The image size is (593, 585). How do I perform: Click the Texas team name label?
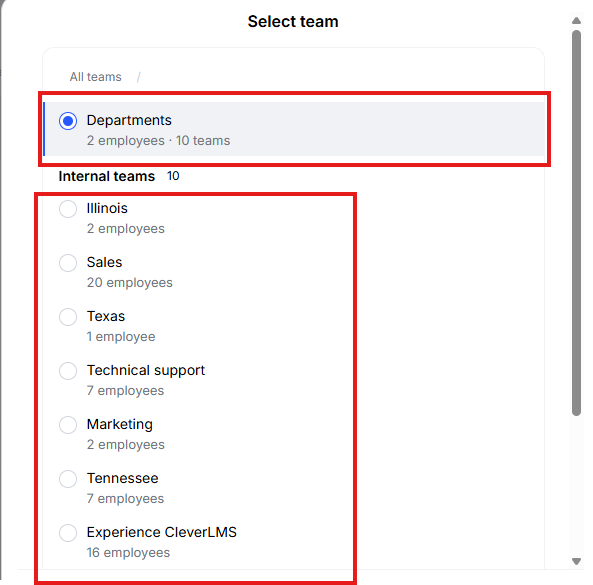pos(106,317)
